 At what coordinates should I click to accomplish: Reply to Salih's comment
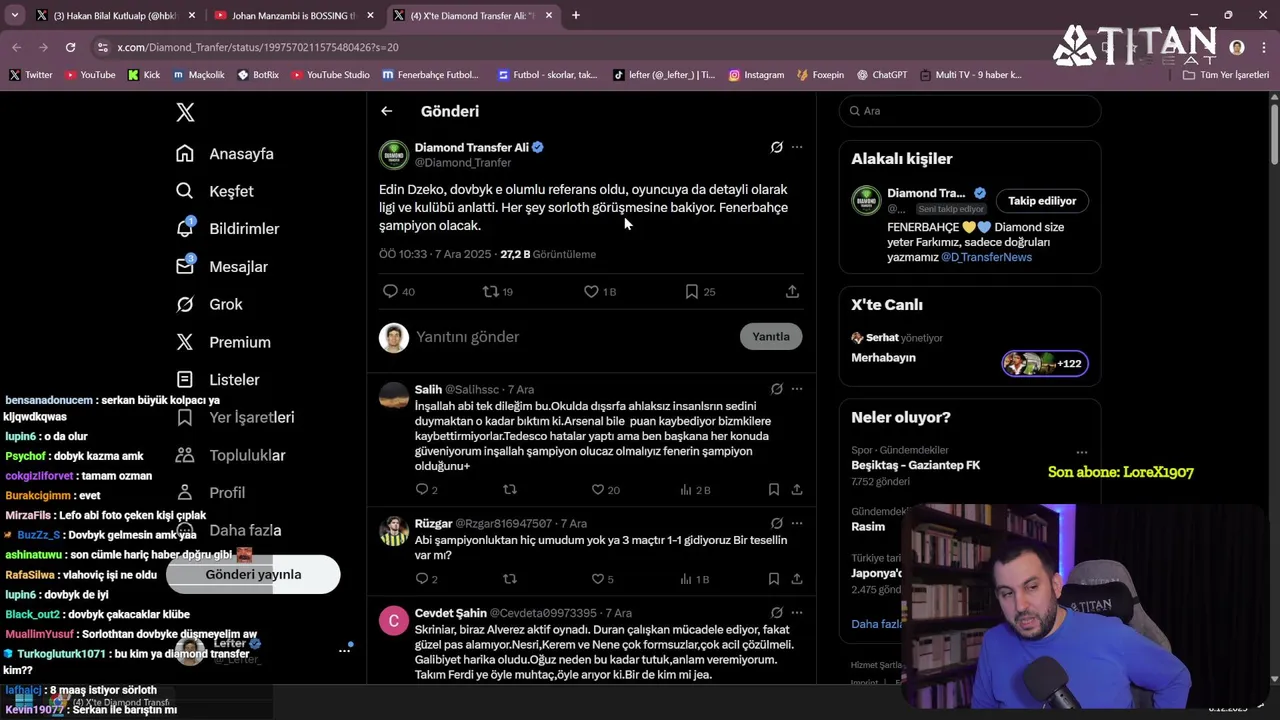point(426,490)
